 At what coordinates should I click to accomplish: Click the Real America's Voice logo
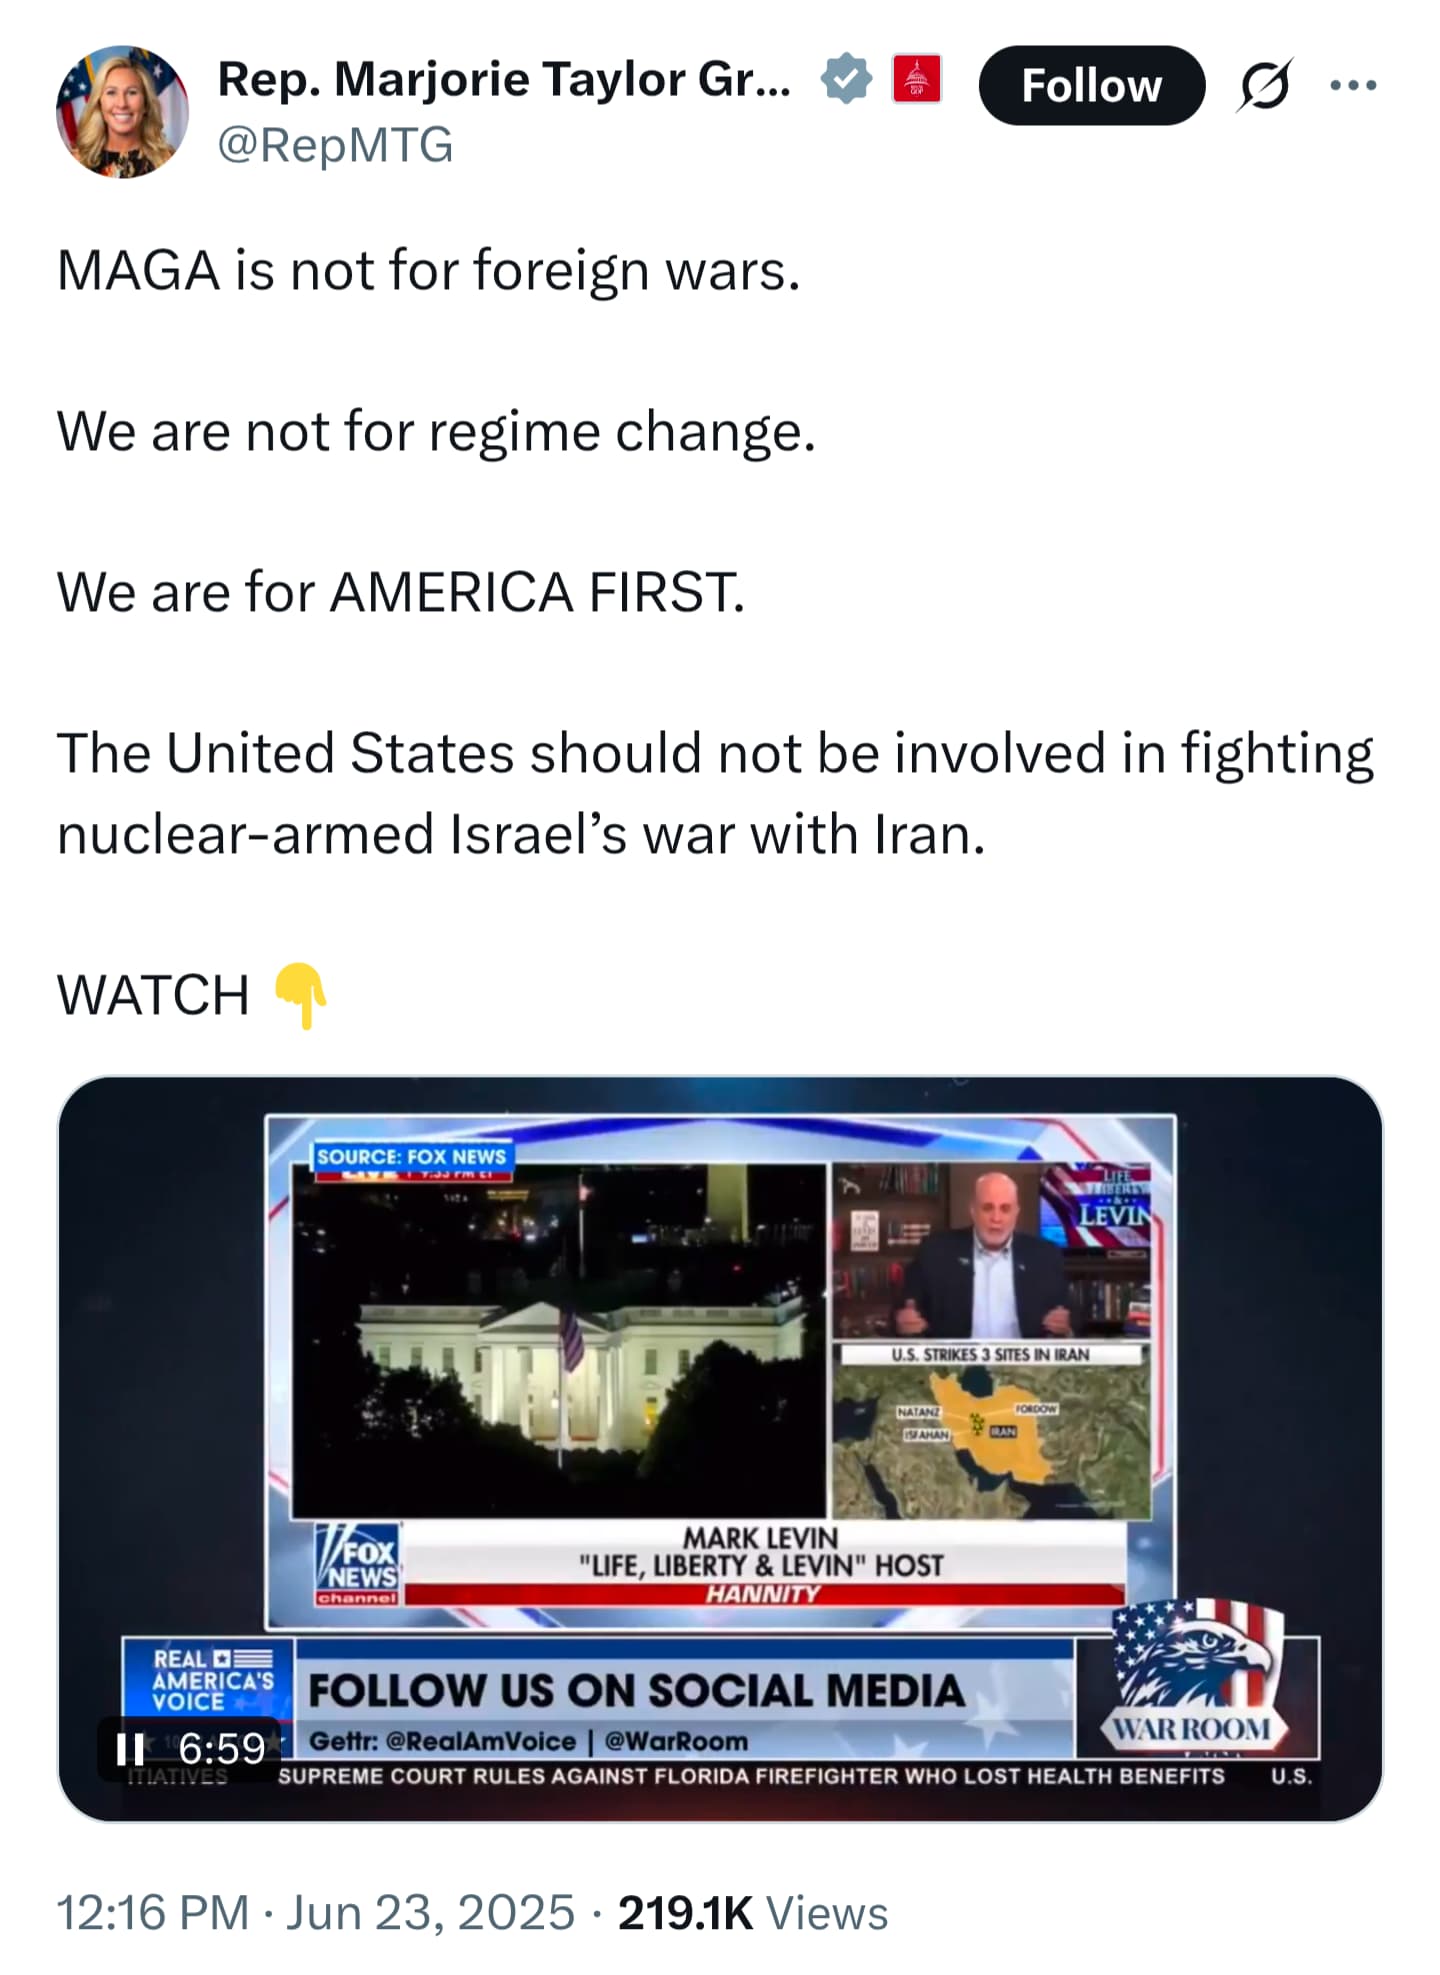[x=209, y=1679]
